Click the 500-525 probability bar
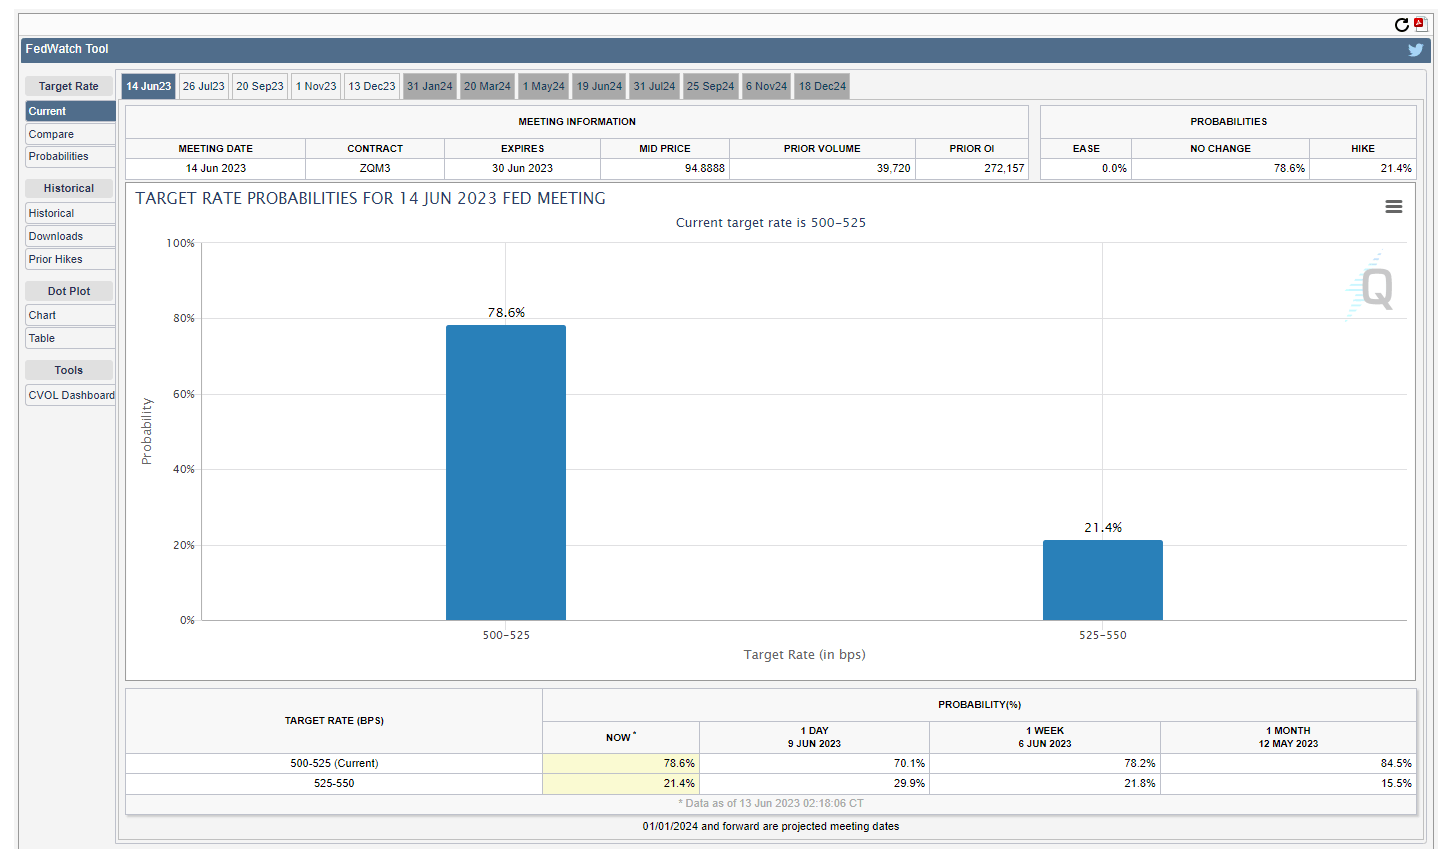1451x849 pixels. (x=505, y=470)
